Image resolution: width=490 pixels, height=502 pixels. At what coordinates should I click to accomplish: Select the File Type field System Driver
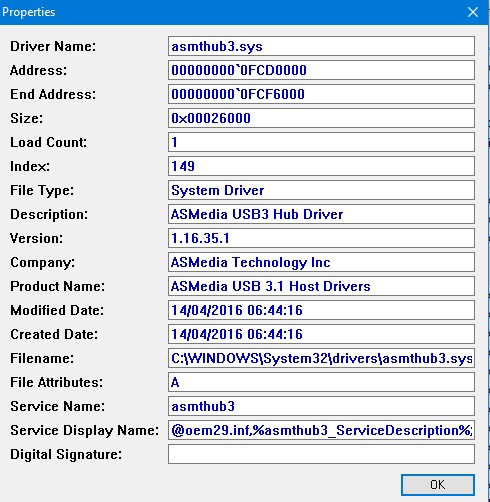(x=321, y=190)
